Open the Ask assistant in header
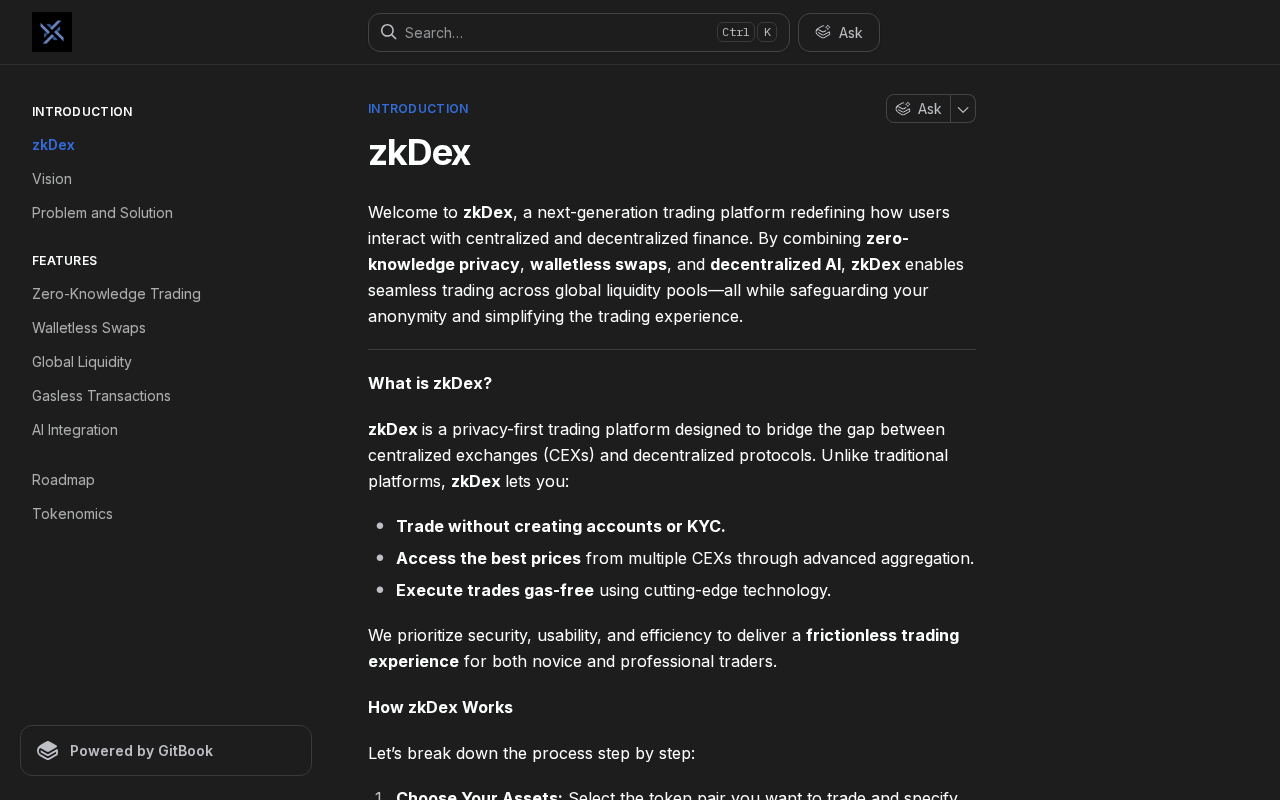 [x=838, y=32]
